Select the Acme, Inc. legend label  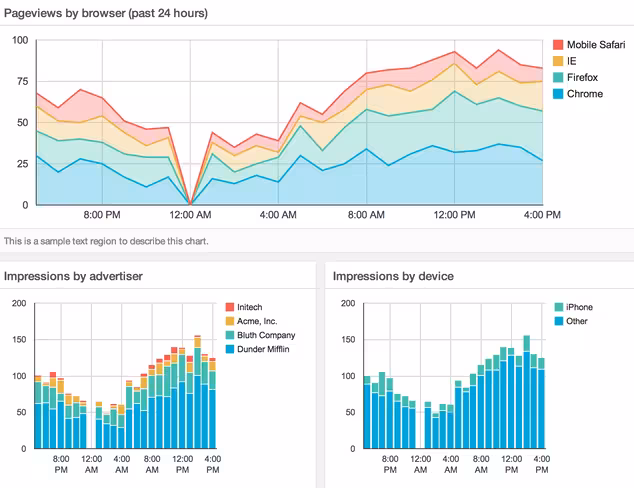257,321
